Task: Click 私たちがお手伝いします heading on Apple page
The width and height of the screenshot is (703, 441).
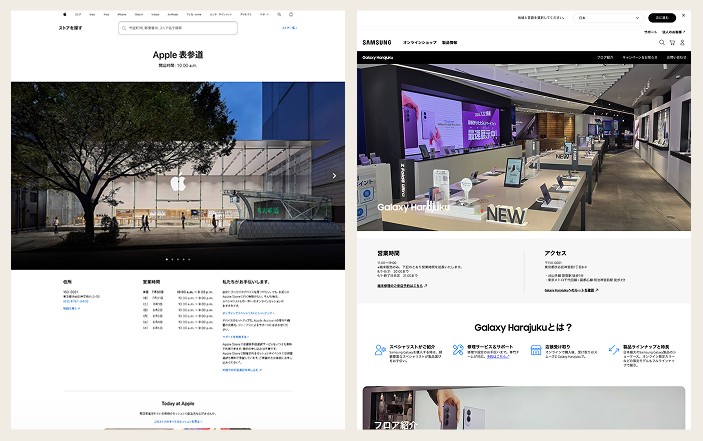Action: click(x=246, y=282)
